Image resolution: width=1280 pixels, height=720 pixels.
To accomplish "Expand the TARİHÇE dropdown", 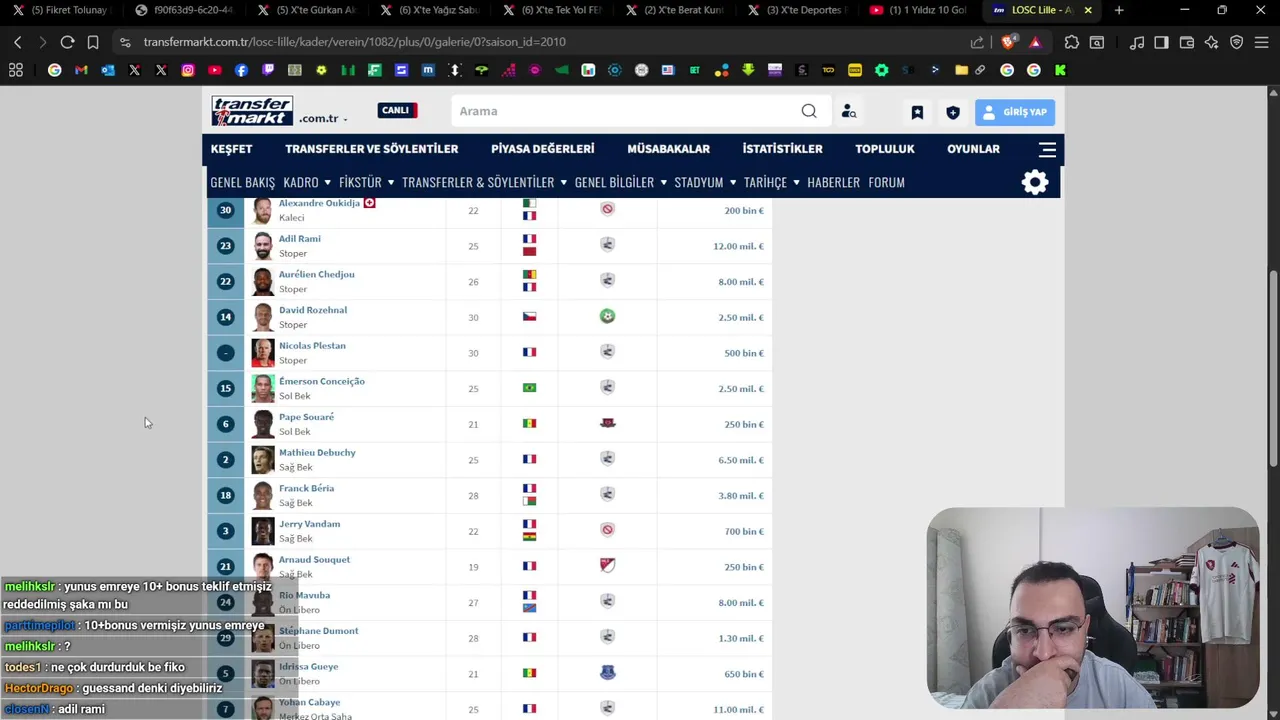I will click(796, 182).
